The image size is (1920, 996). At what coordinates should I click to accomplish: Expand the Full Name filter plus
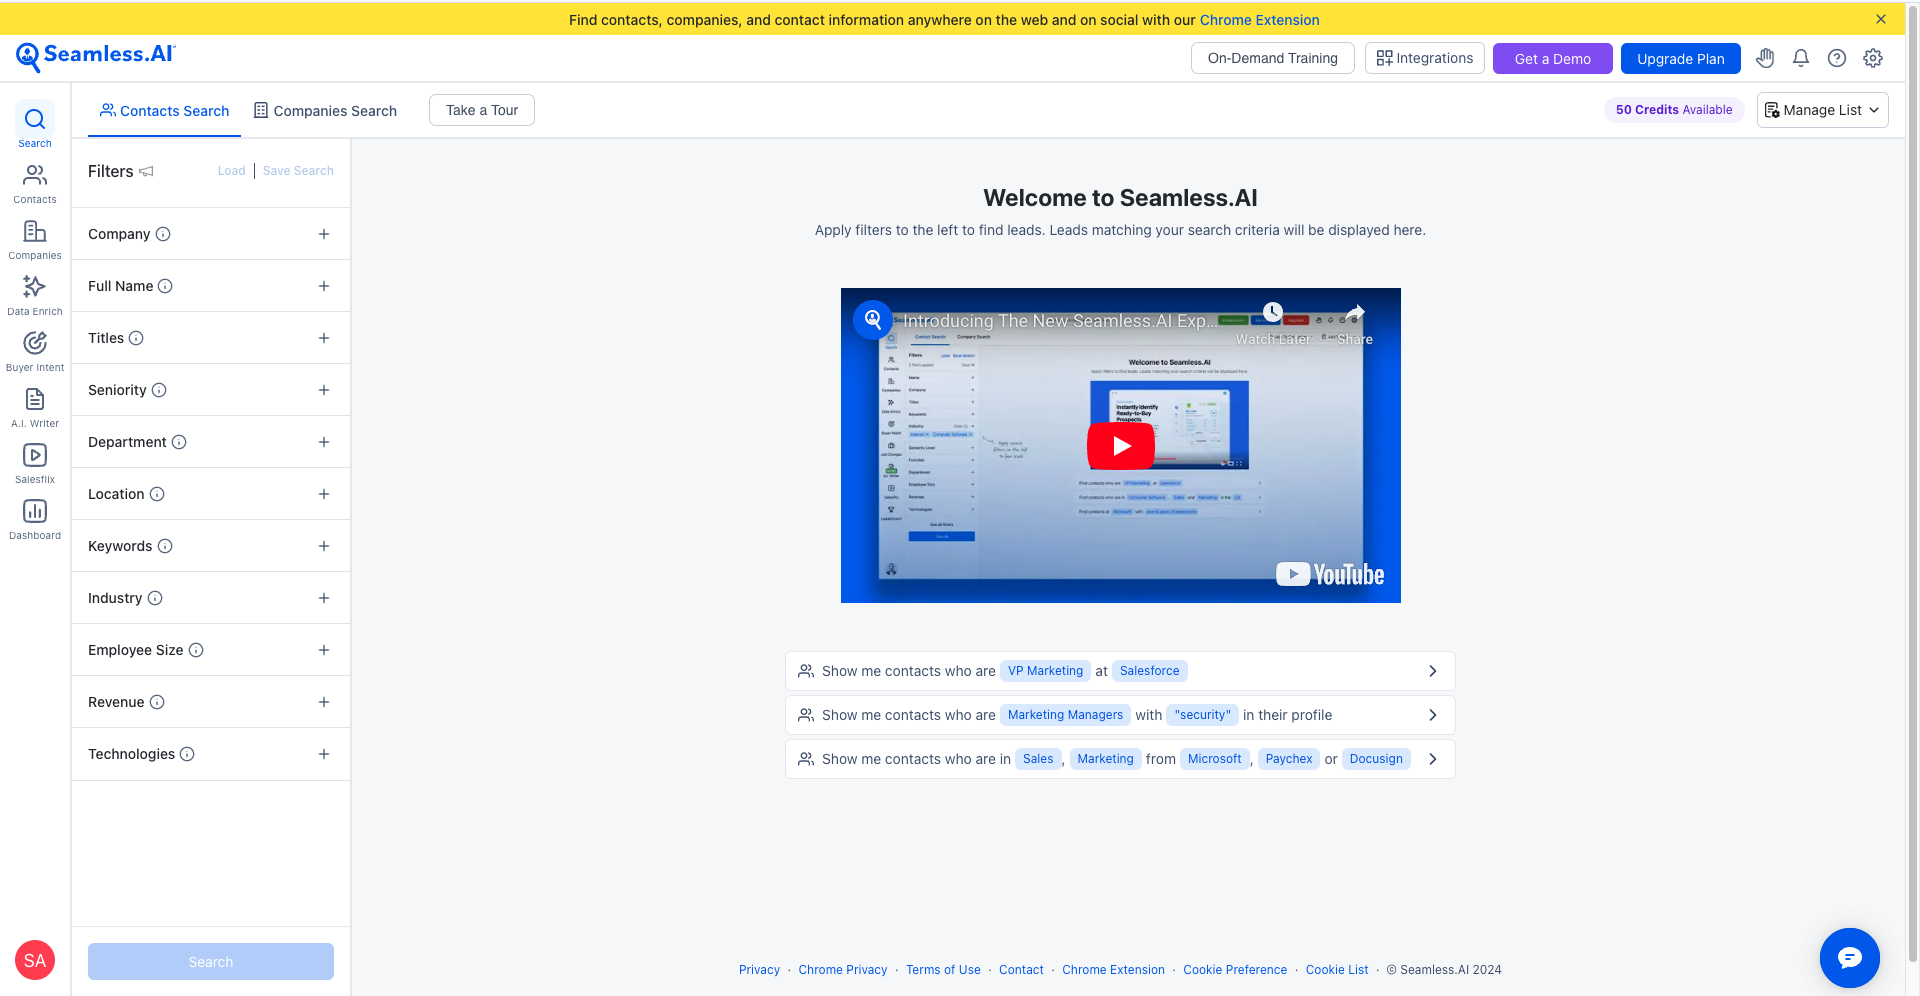[324, 286]
